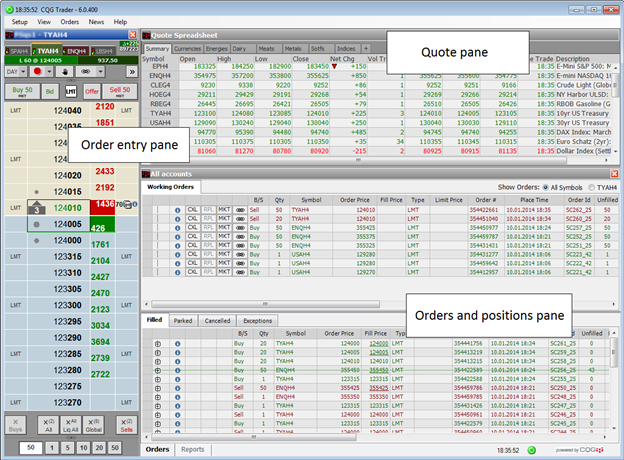
Task: Click the LMT order type box between Bid and Offer
Action: (71, 92)
